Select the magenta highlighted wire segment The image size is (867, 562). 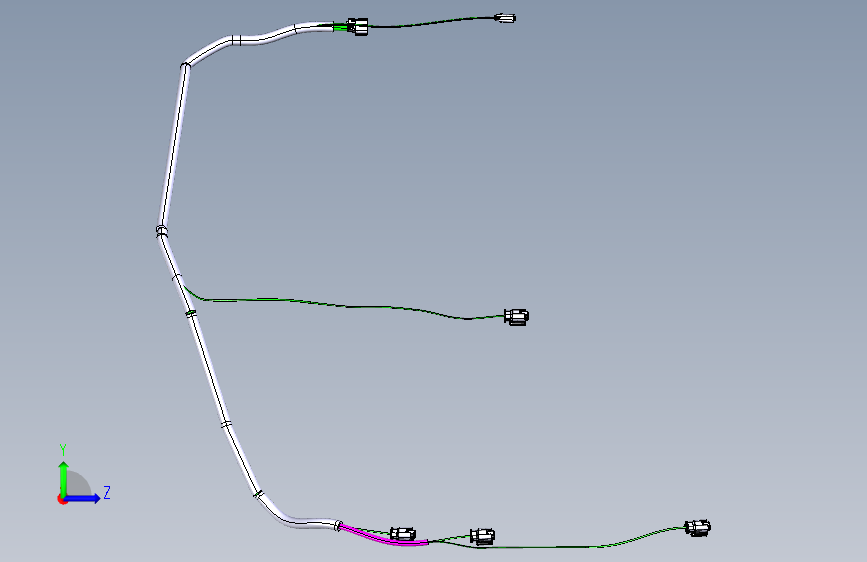pos(384,537)
